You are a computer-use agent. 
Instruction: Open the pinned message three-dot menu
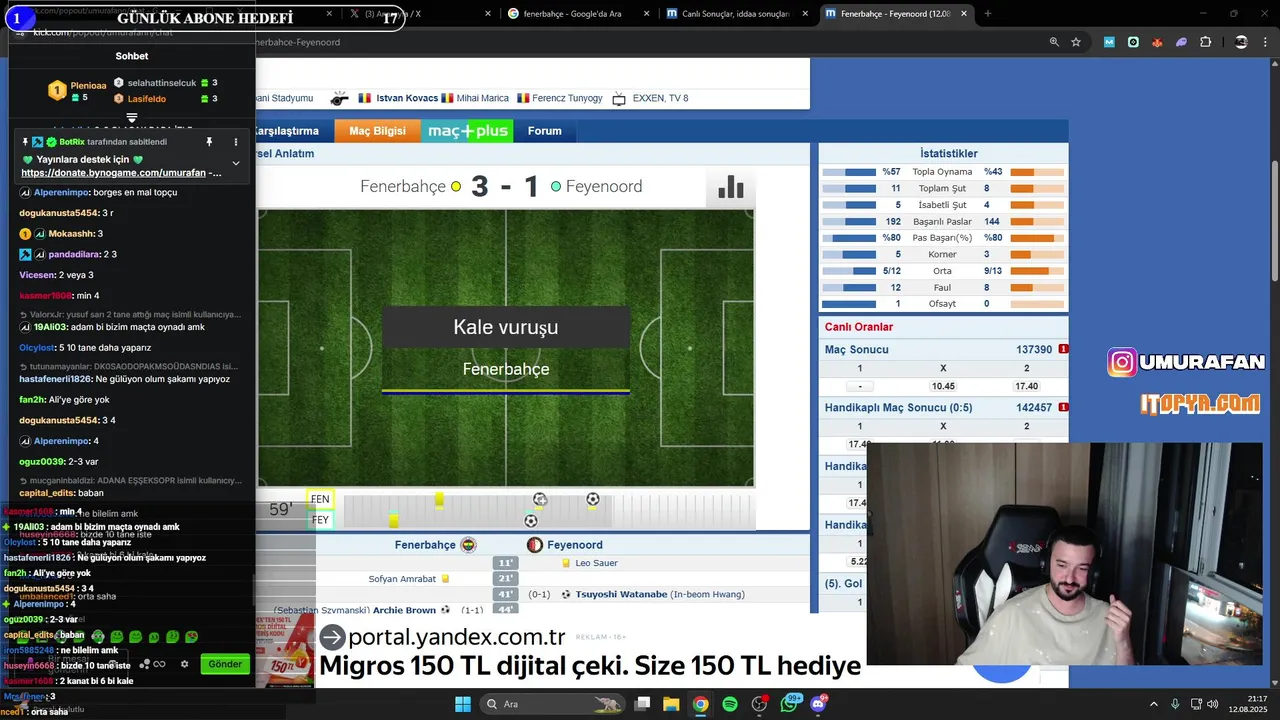click(236, 142)
